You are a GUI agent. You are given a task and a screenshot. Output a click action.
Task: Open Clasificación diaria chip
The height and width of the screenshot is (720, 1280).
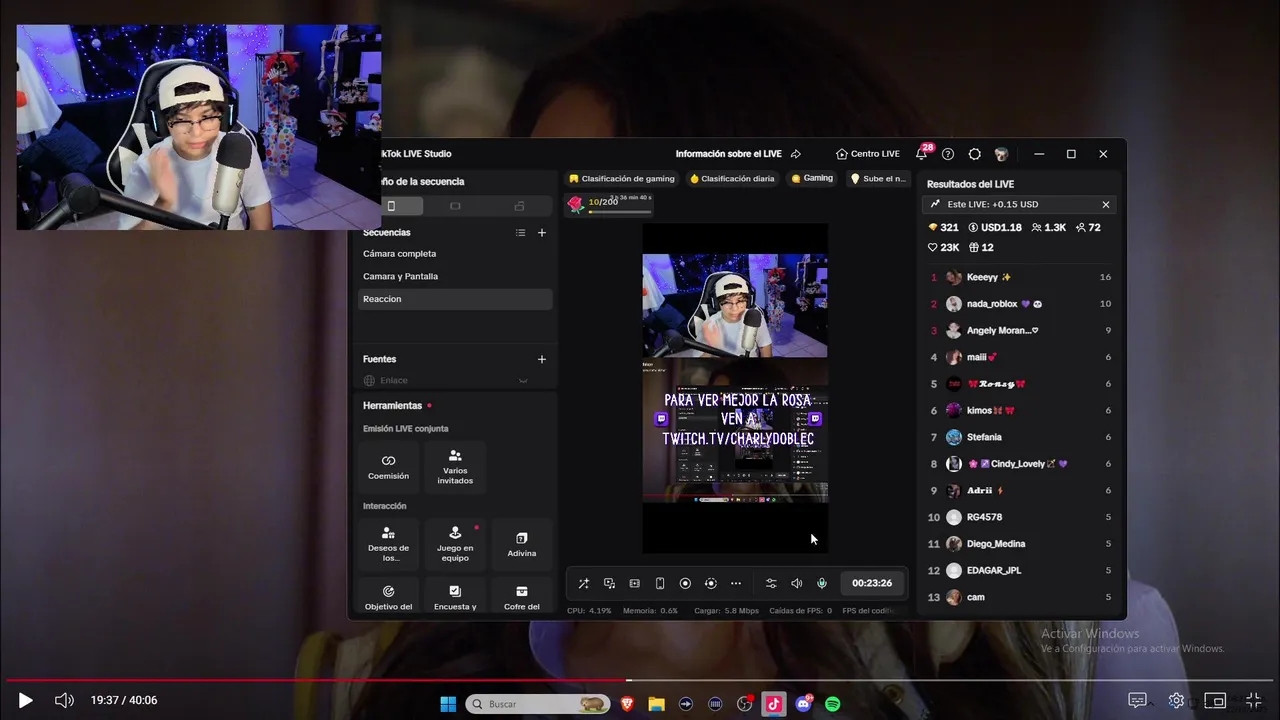click(x=732, y=179)
